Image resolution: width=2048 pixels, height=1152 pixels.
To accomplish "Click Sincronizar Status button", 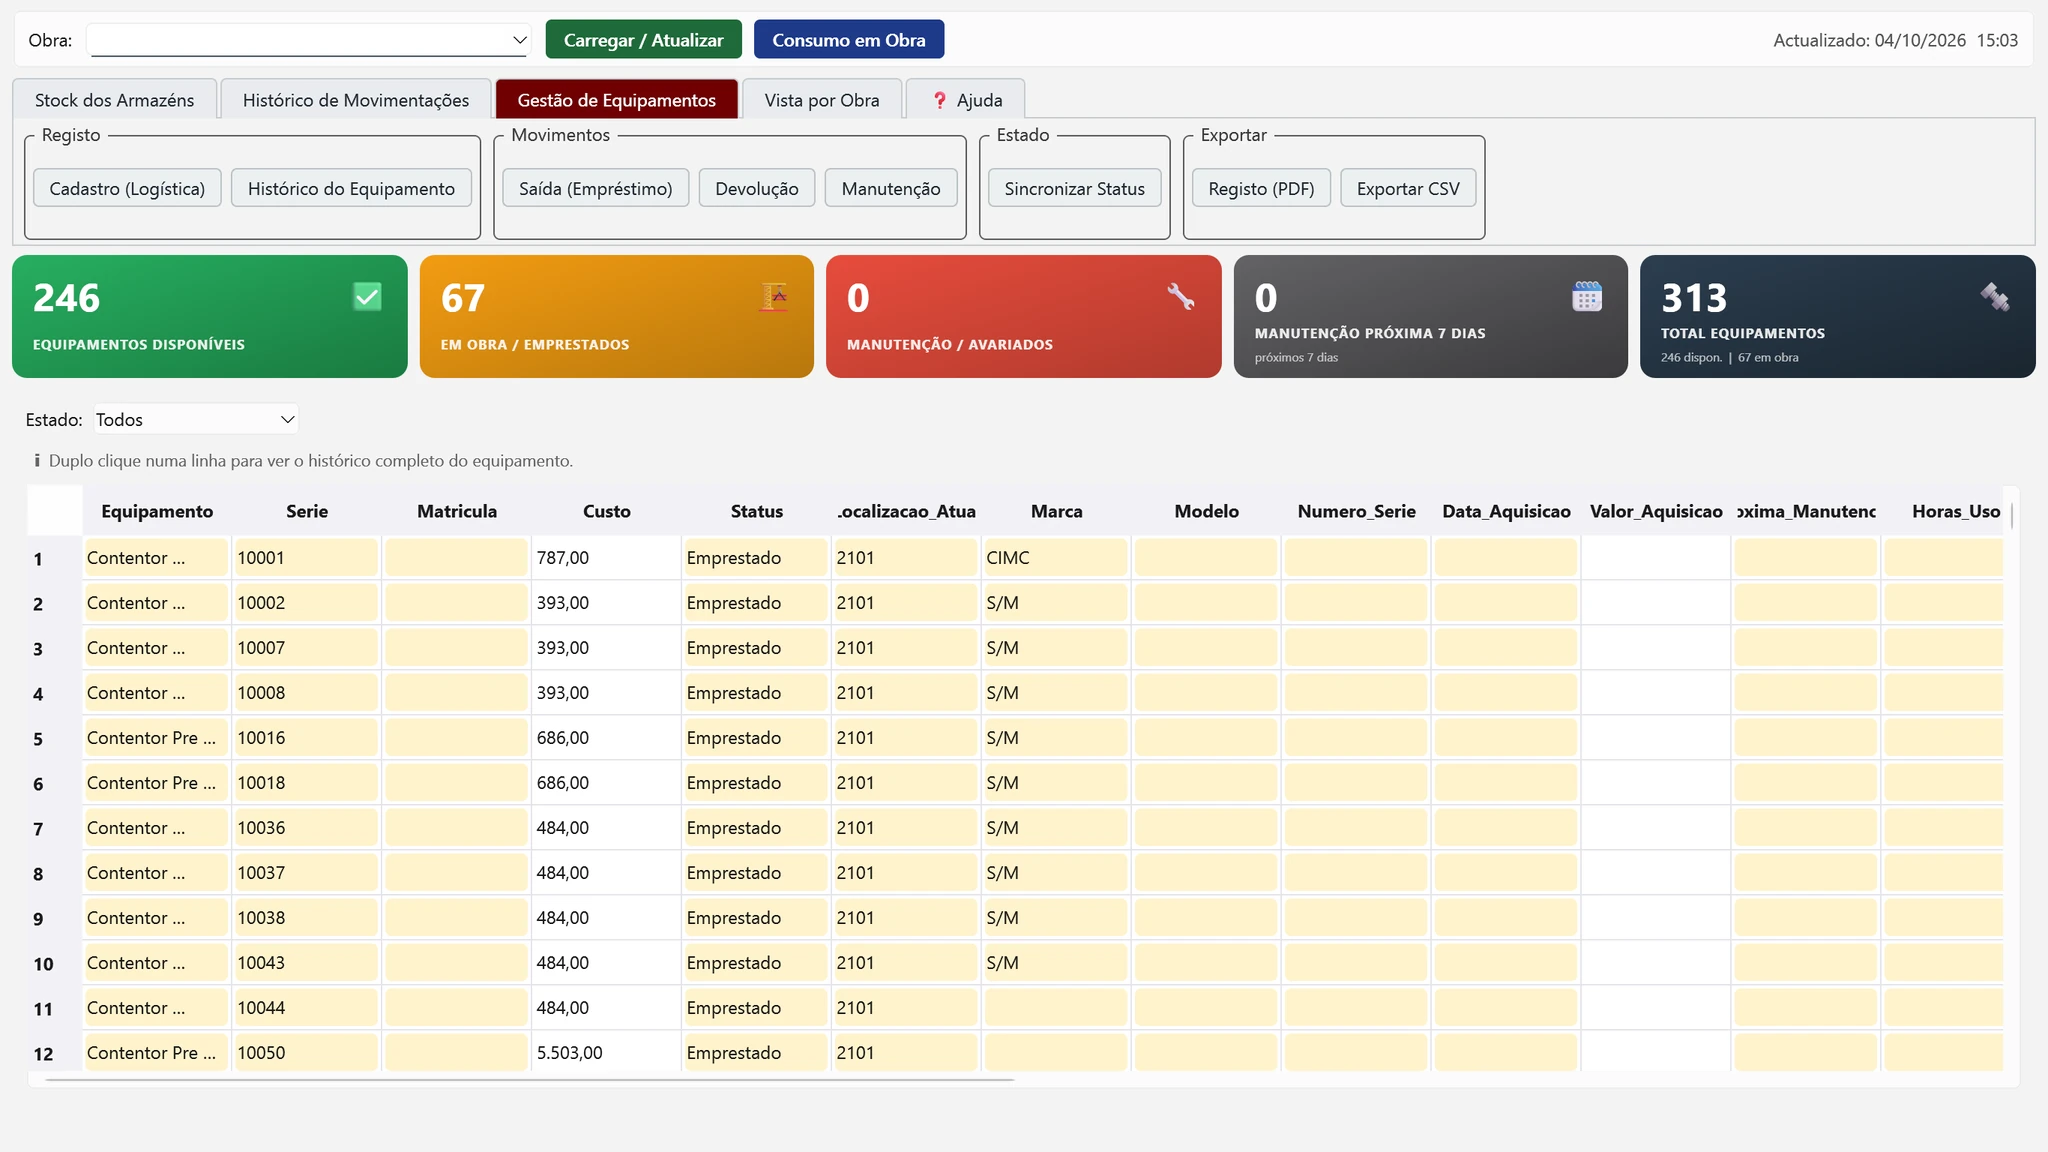I will click(x=1075, y=189).
